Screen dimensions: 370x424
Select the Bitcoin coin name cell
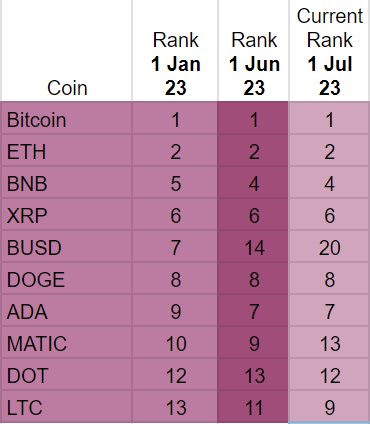(67, 118)
